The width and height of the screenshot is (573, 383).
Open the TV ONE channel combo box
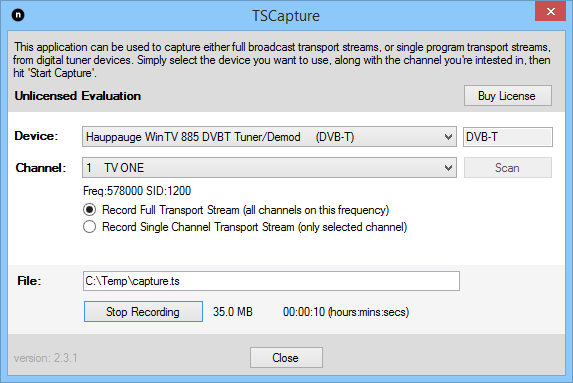coord(269,168)
